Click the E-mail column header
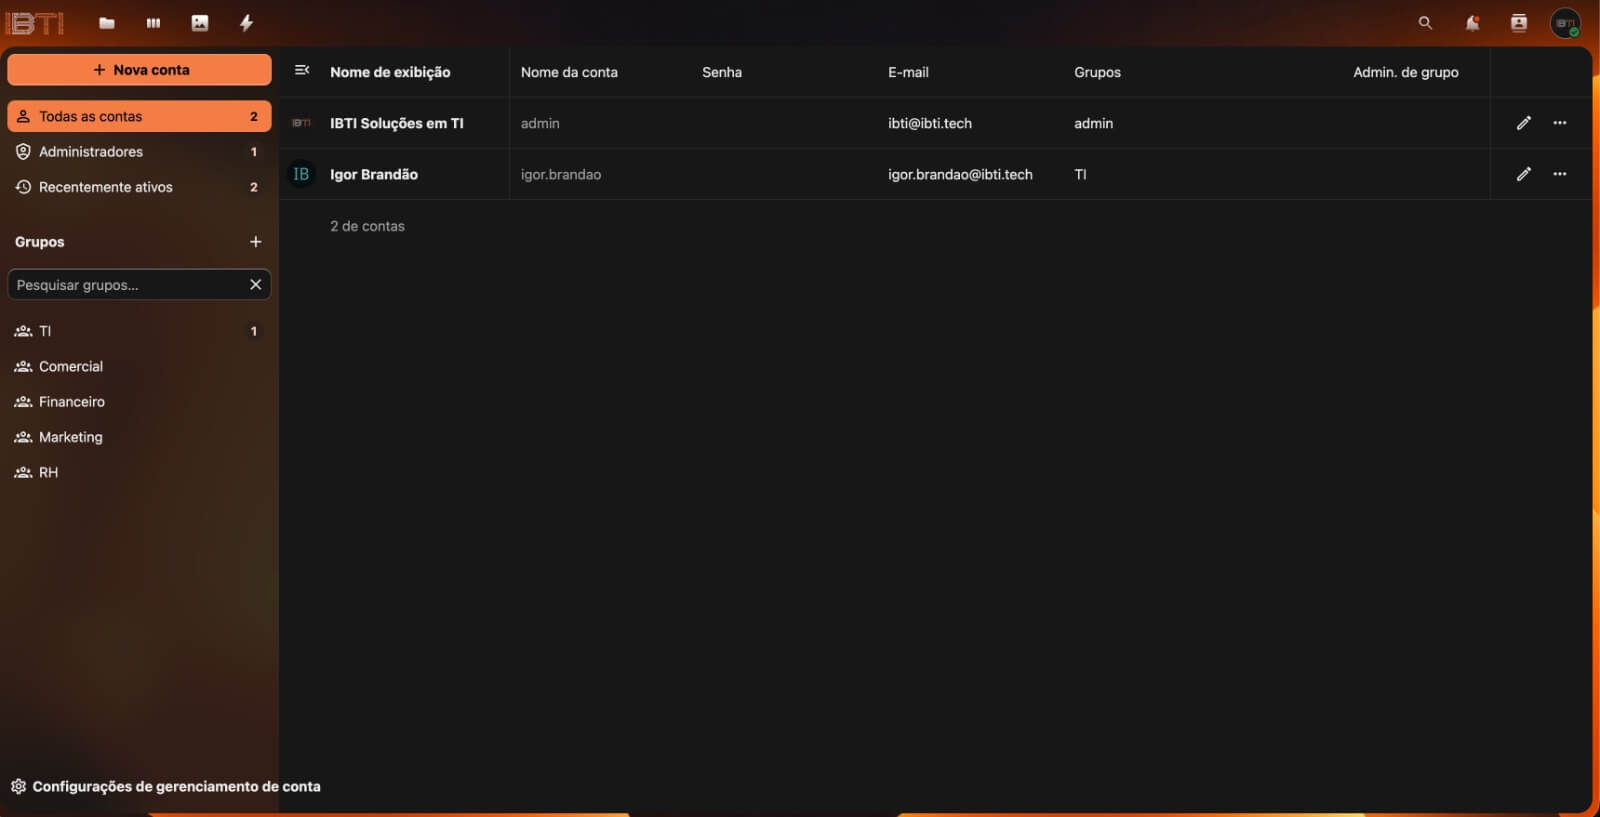This screenshot has height=817, width=1600. click(x=908, y=72)
